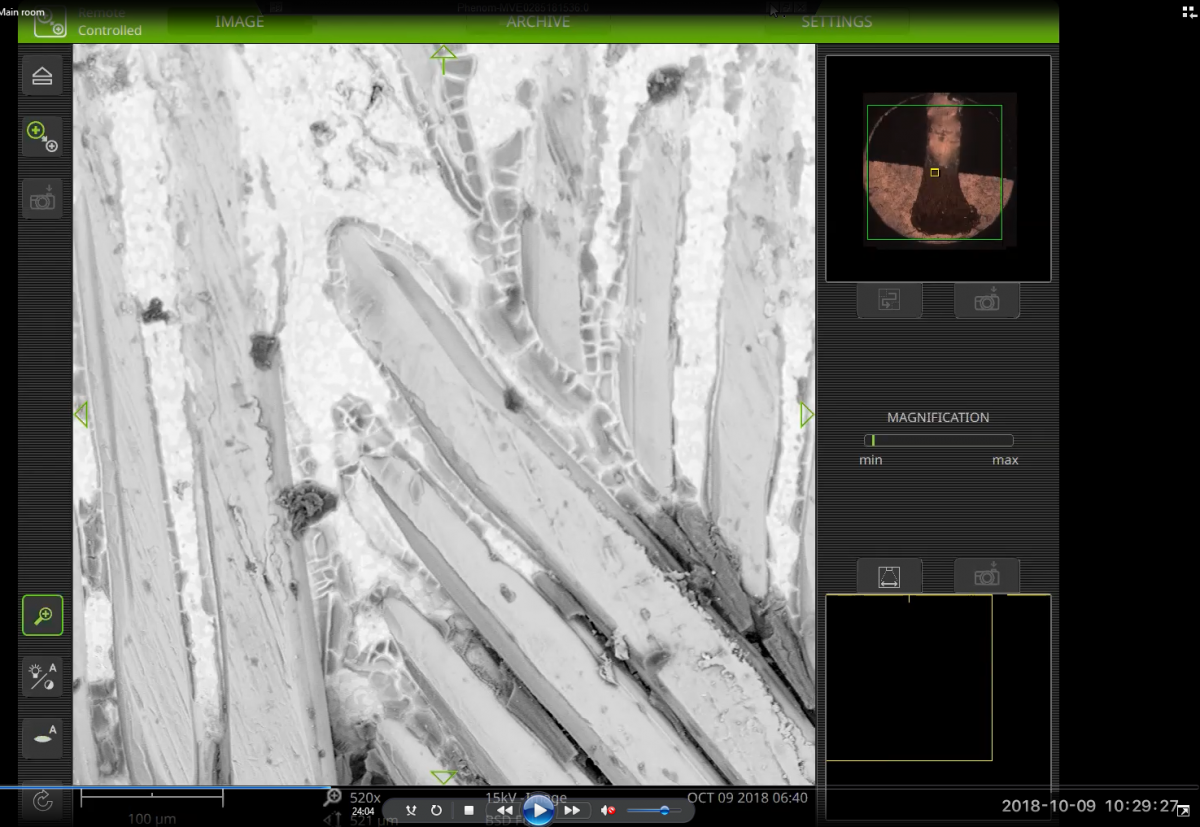Click the auto focus icon
1200x827 pixels.
42,738
